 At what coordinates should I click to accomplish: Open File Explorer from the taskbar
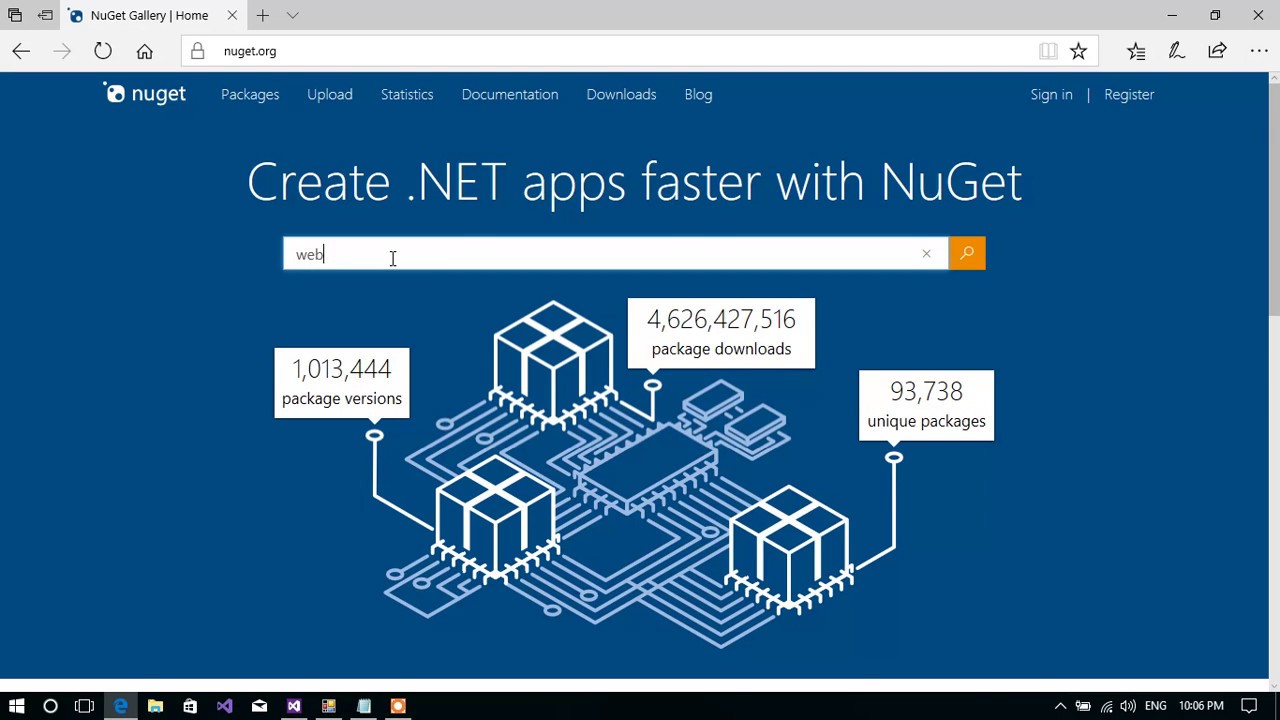pyautogui.click(x=155, y=706)
